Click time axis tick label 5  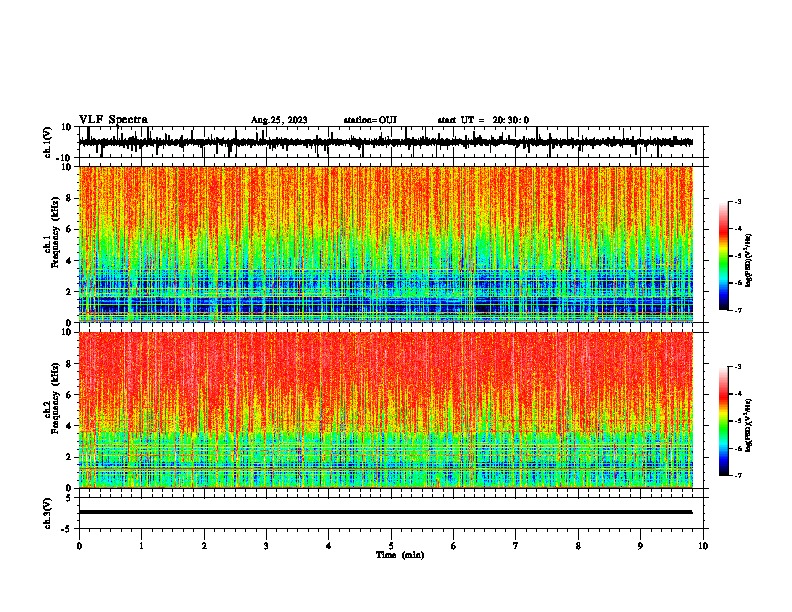click(391, 546)
